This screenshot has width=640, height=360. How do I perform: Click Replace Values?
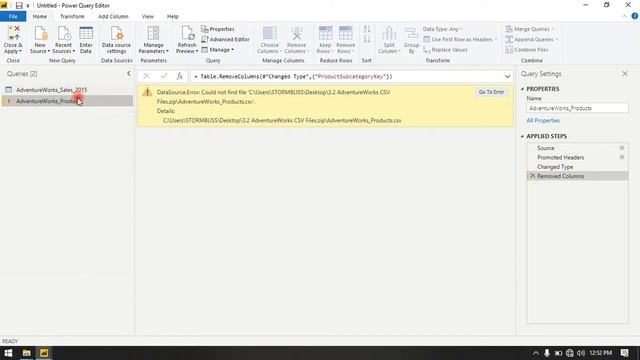[445, 50]
